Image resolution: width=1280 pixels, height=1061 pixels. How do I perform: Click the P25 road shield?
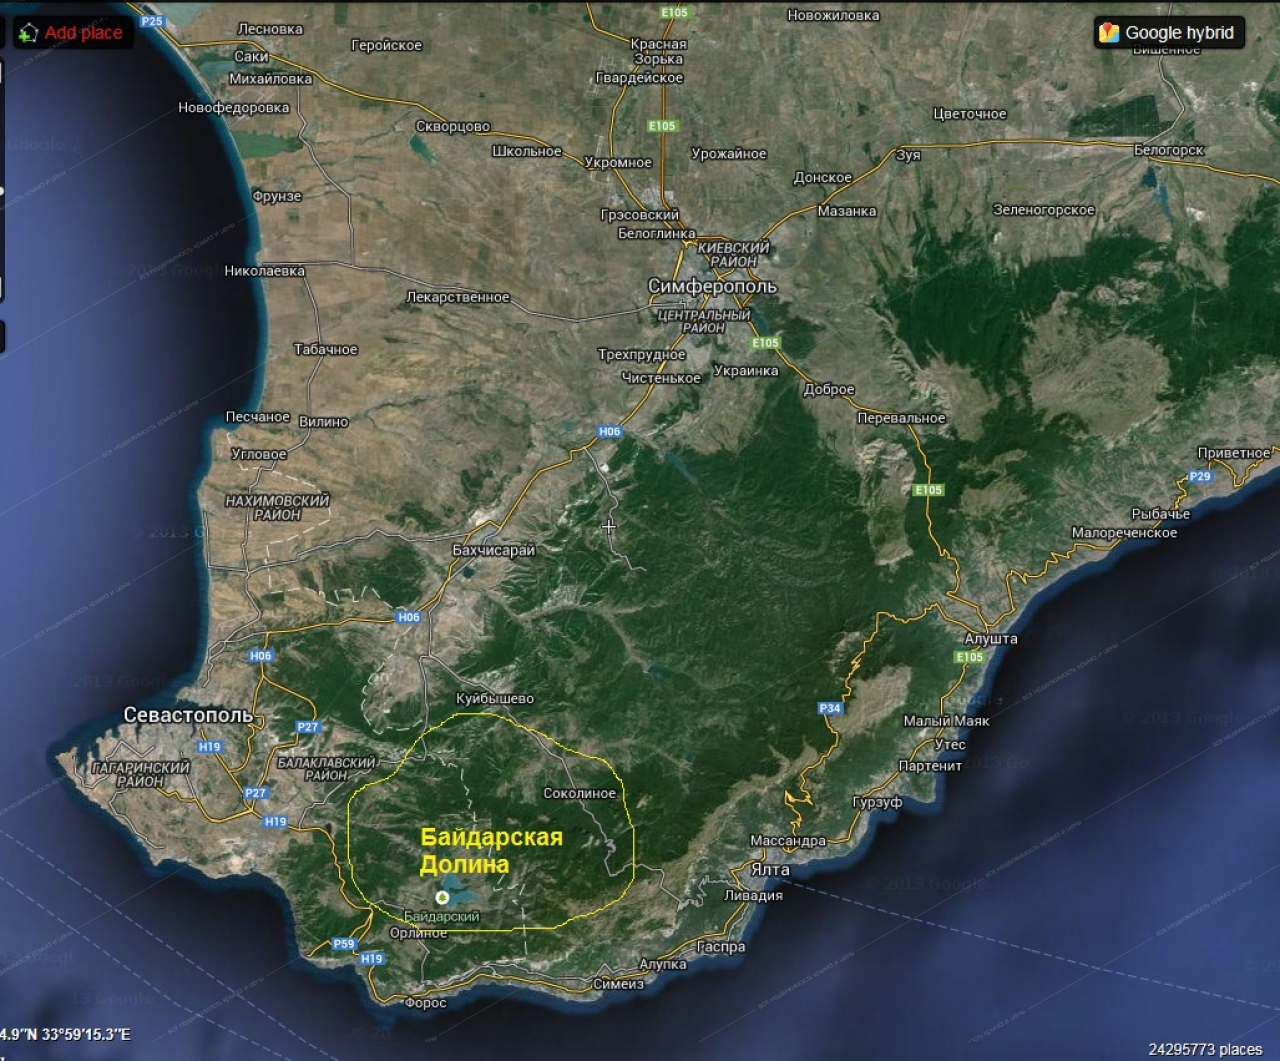point(151,21)
